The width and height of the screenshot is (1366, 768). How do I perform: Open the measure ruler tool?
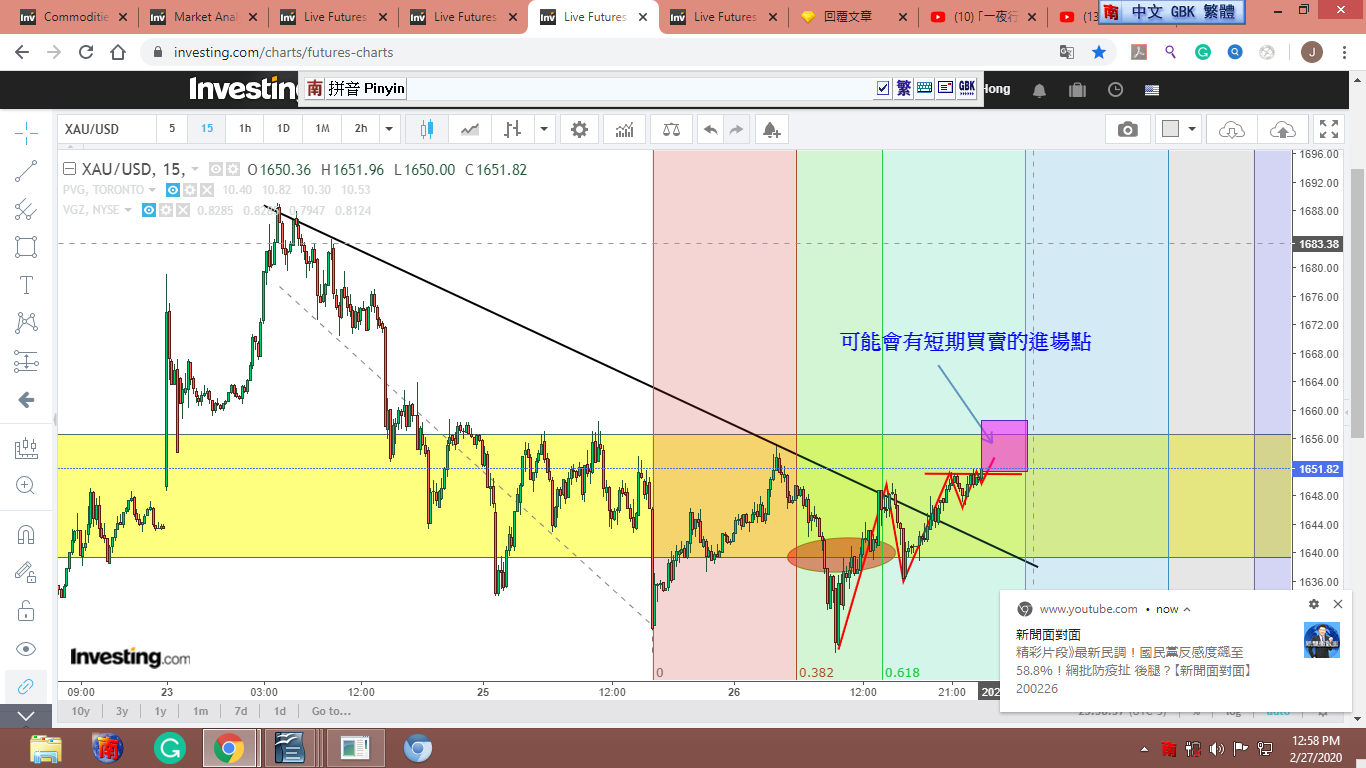point(26,448)
